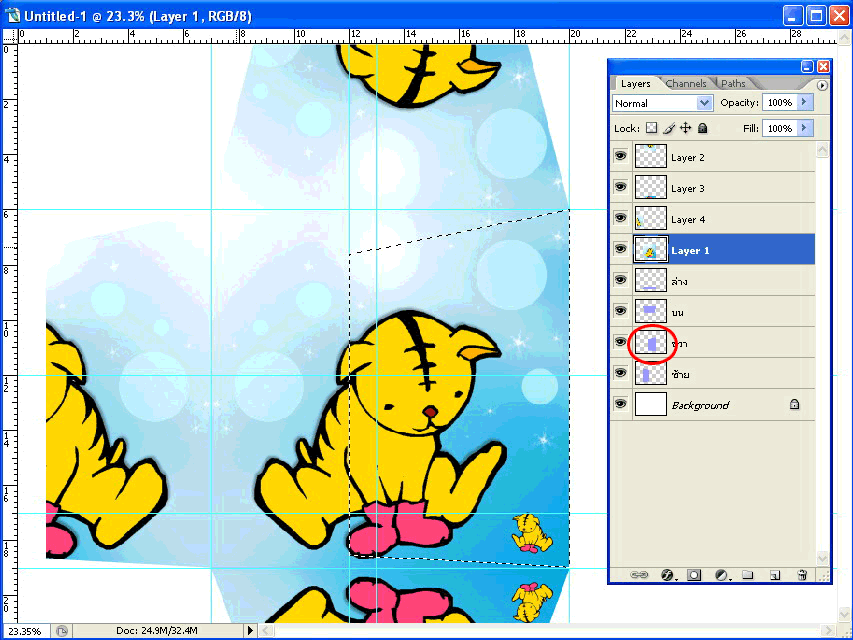Switch to the Paths tab
Viewport: 853px width, 640px height.
[733, 84]
